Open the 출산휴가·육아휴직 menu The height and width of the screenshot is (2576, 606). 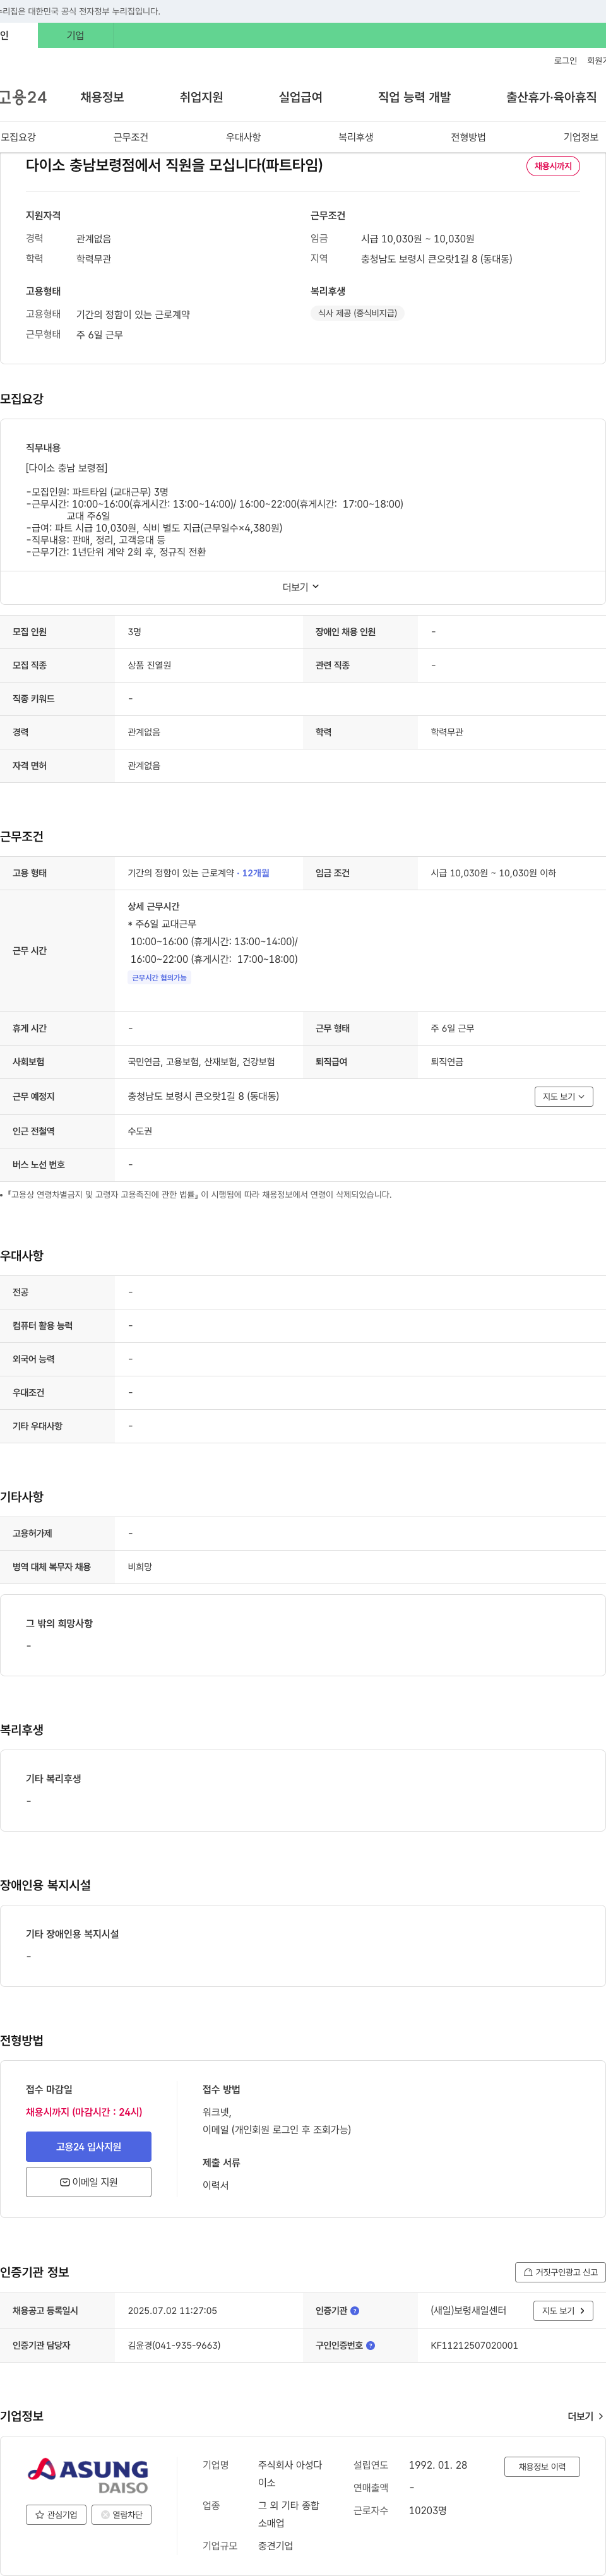(551, 97)
